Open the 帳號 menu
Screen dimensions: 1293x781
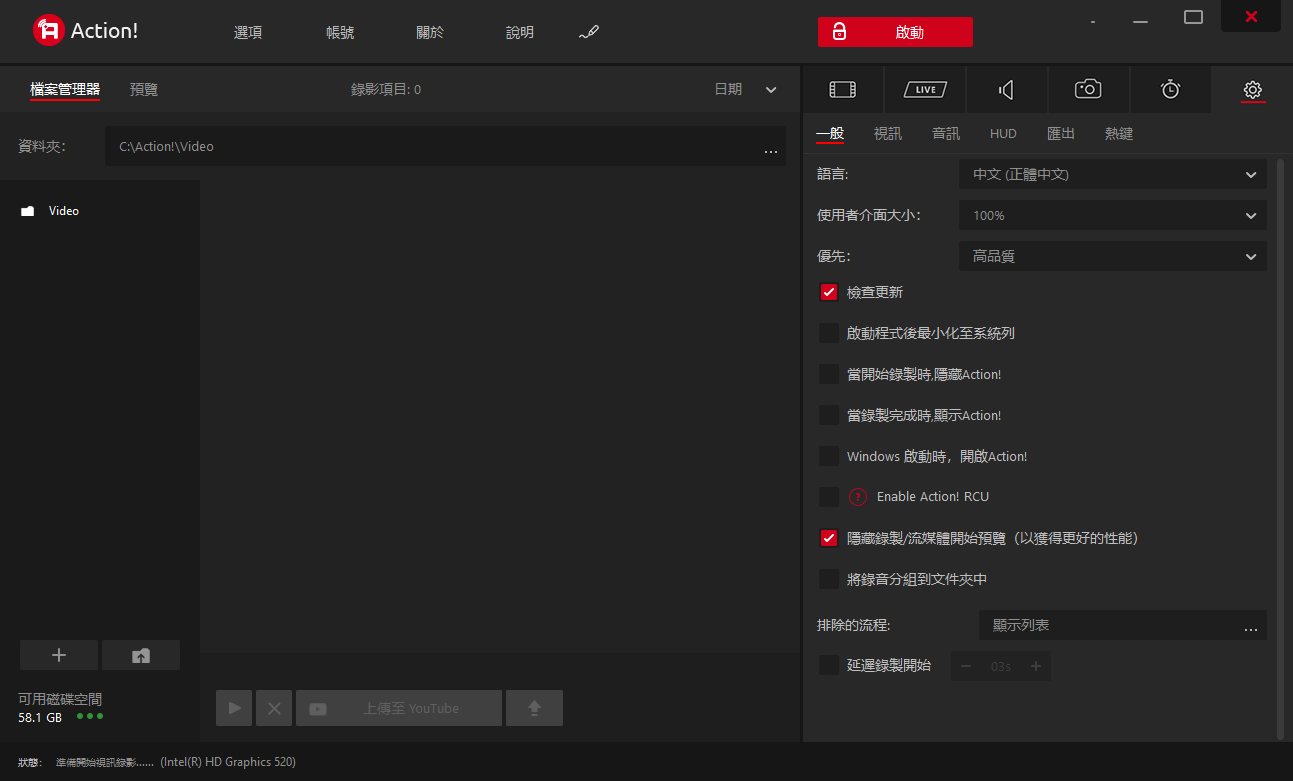point(340,32)
